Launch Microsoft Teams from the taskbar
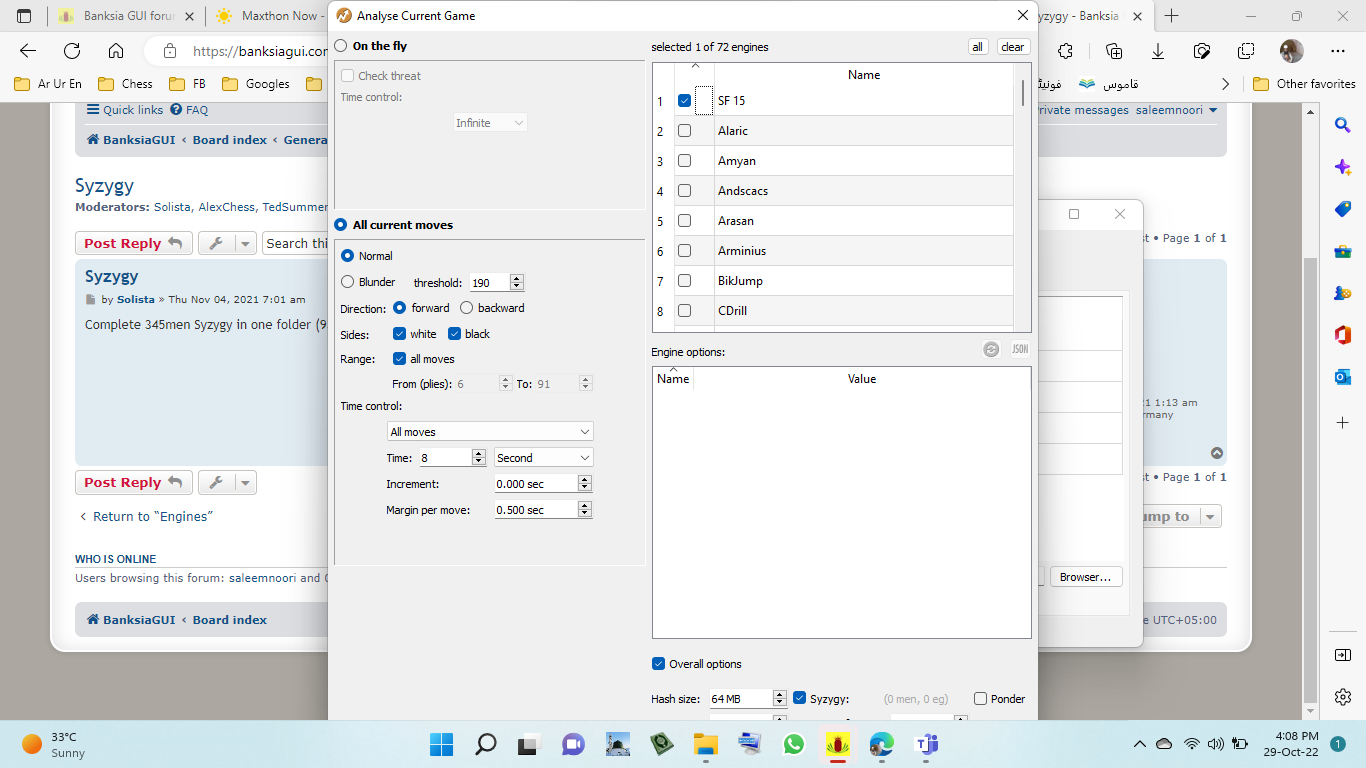Screen dimensions: 1366x768 coord(926,744)
